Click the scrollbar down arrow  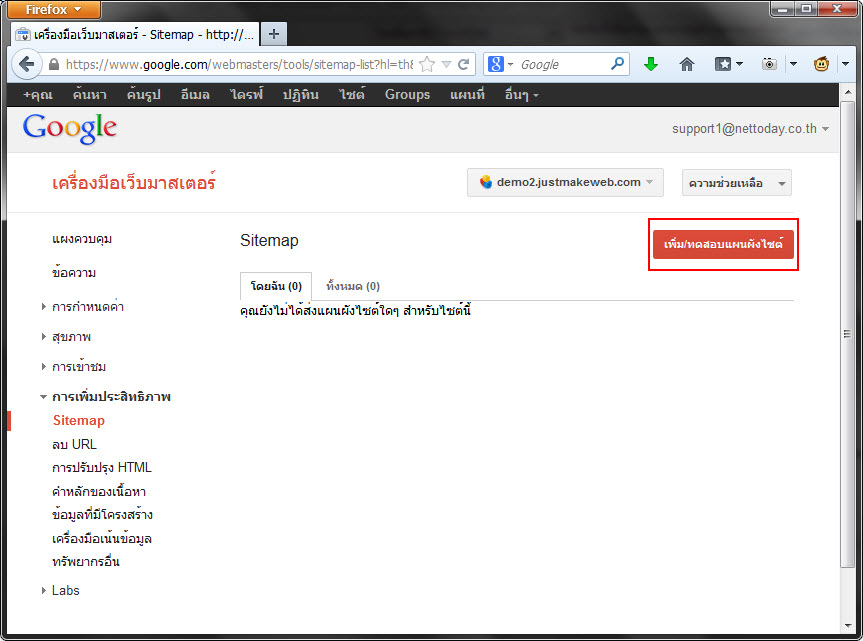pyautogui.click(x=848, y=626)
